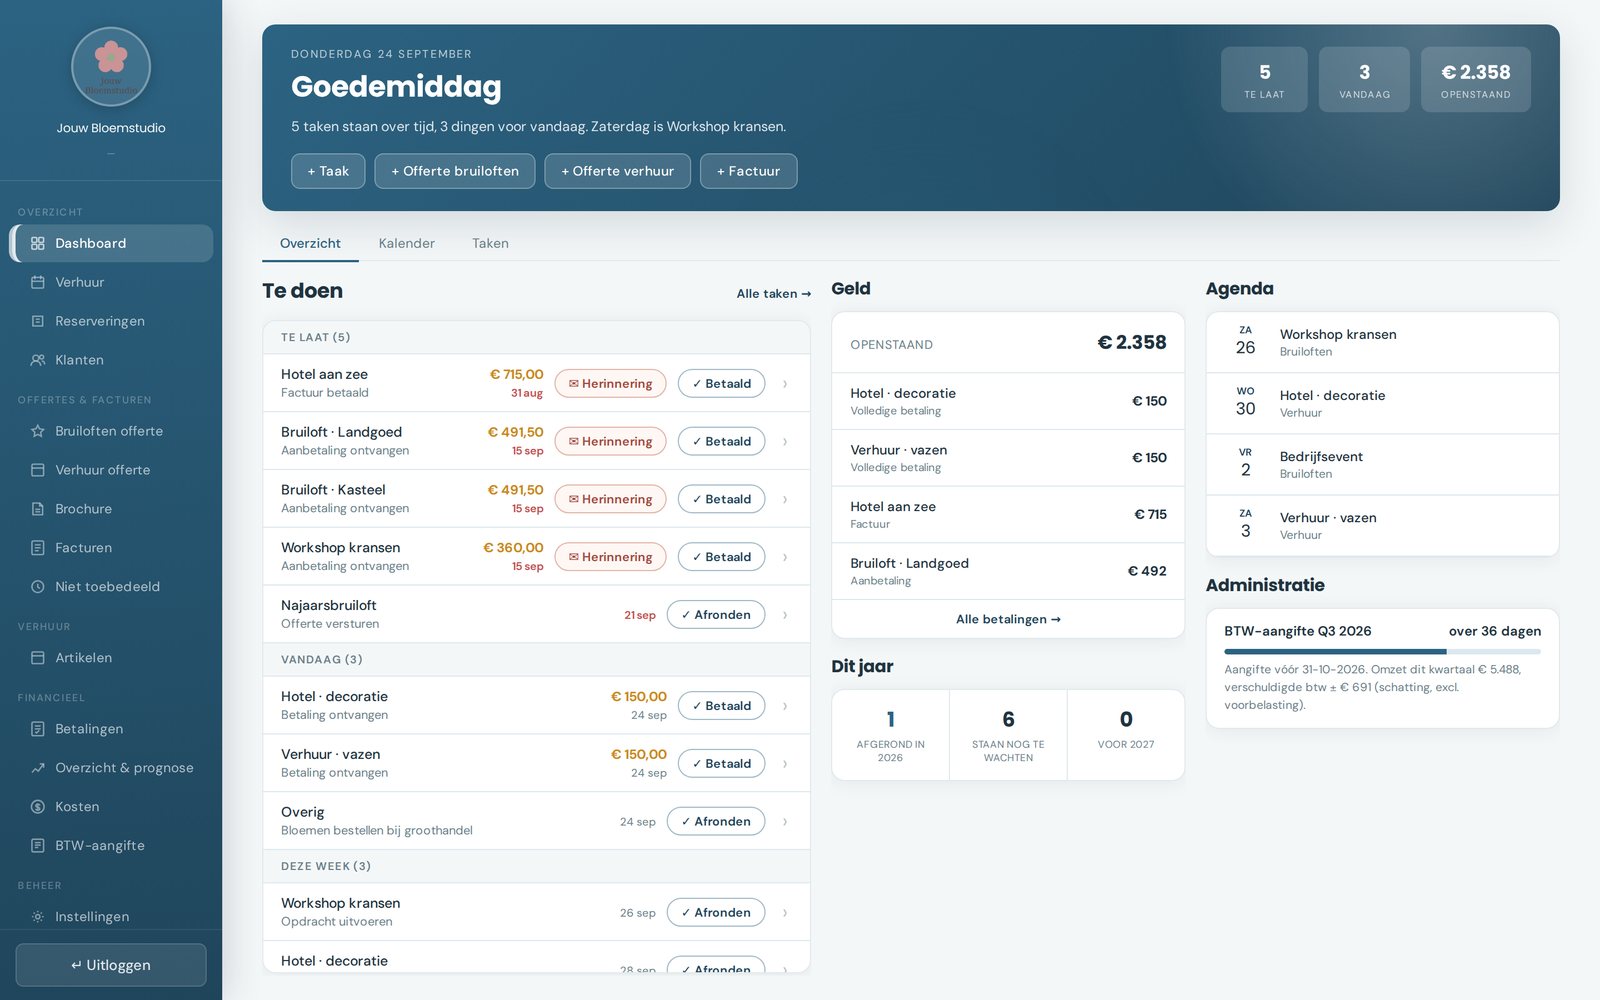Click the Facturen icon in sidebar

pos(38,548)
